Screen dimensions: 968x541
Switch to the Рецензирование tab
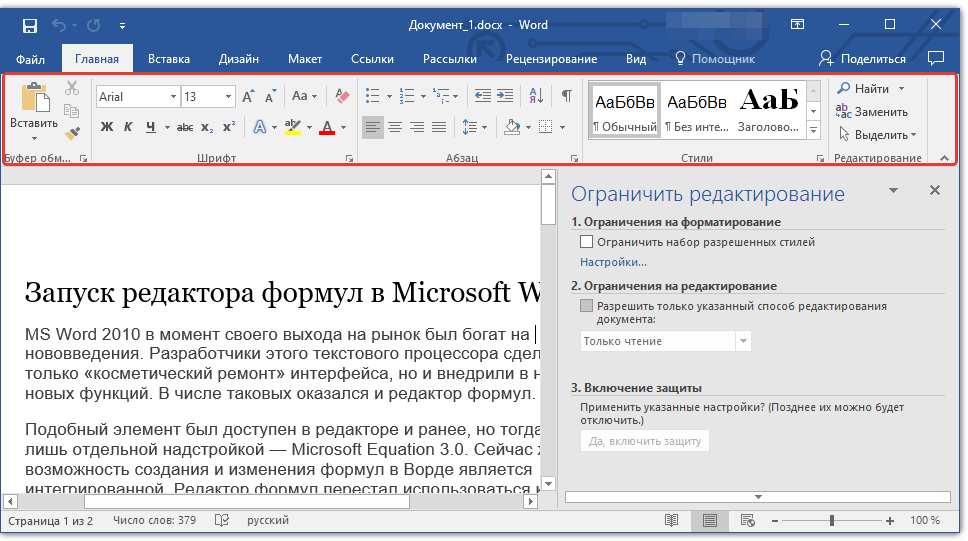(x=551, y=59)
